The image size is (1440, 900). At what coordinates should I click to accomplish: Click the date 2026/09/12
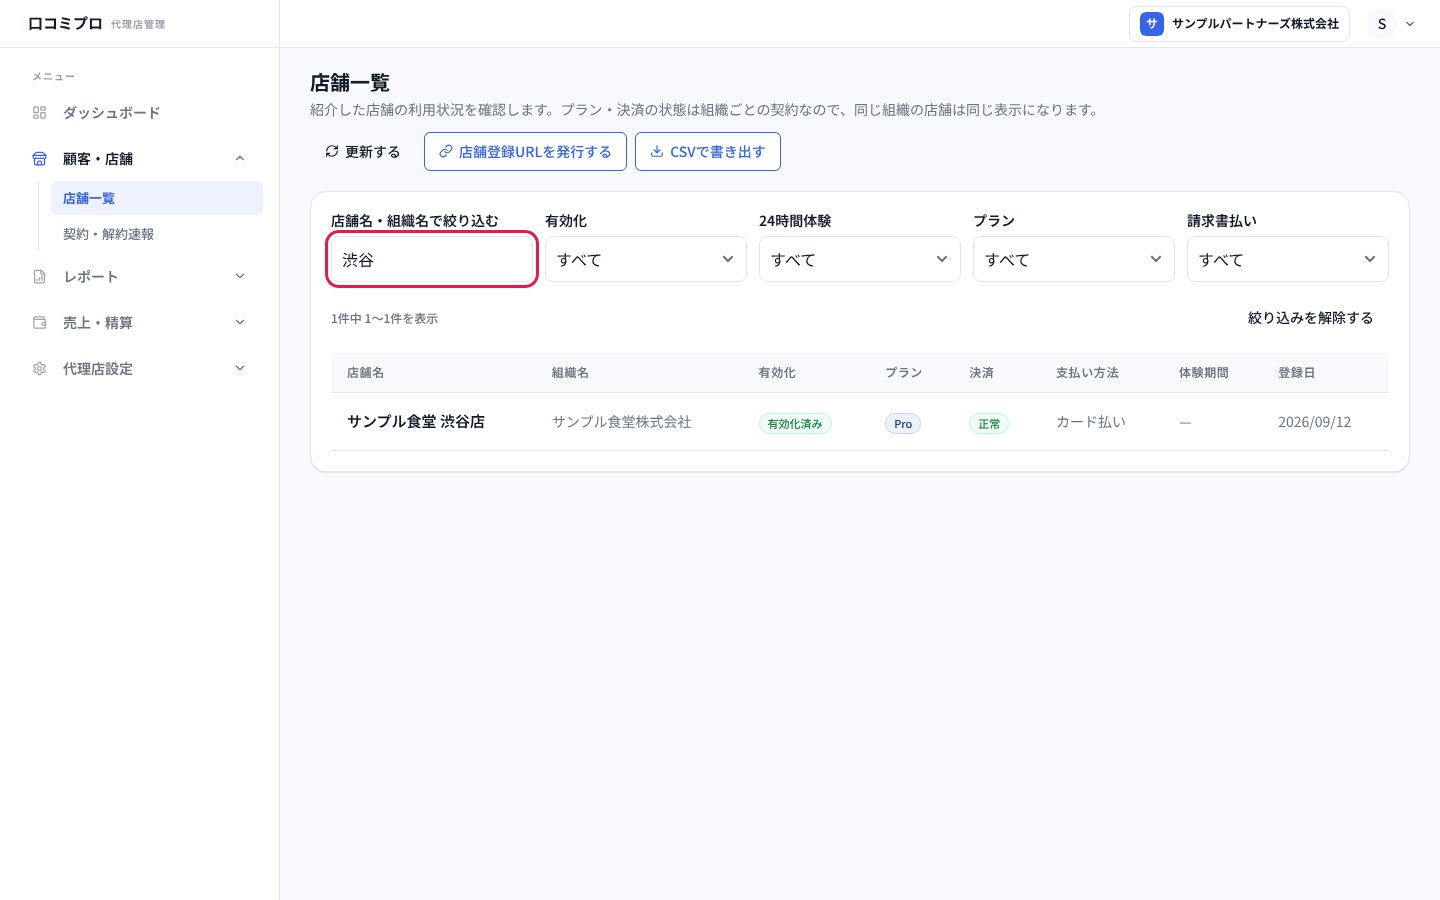click(1314, 422)
